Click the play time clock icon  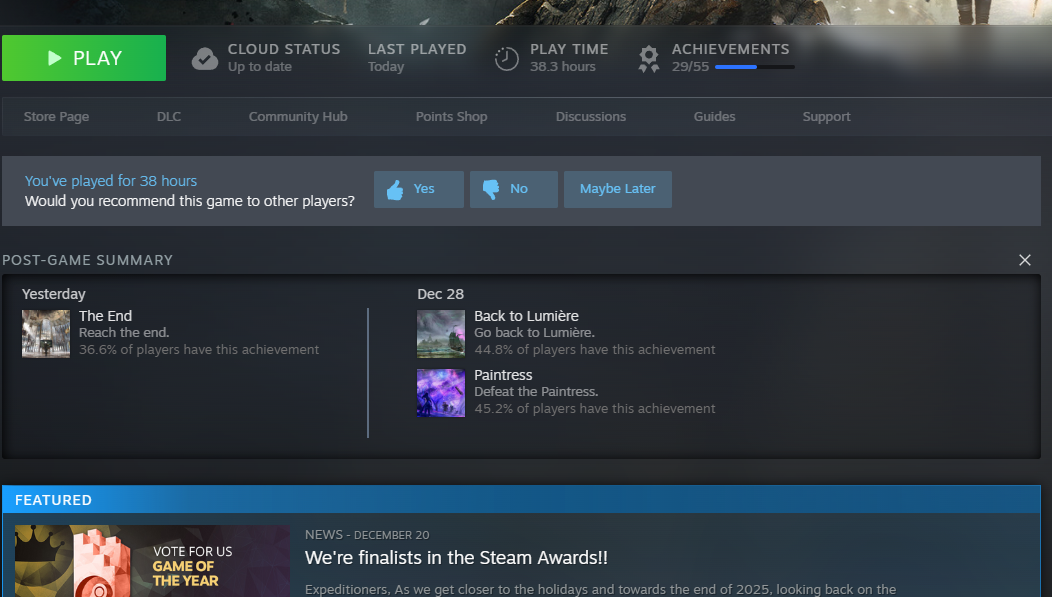click(x=507, y=59)
